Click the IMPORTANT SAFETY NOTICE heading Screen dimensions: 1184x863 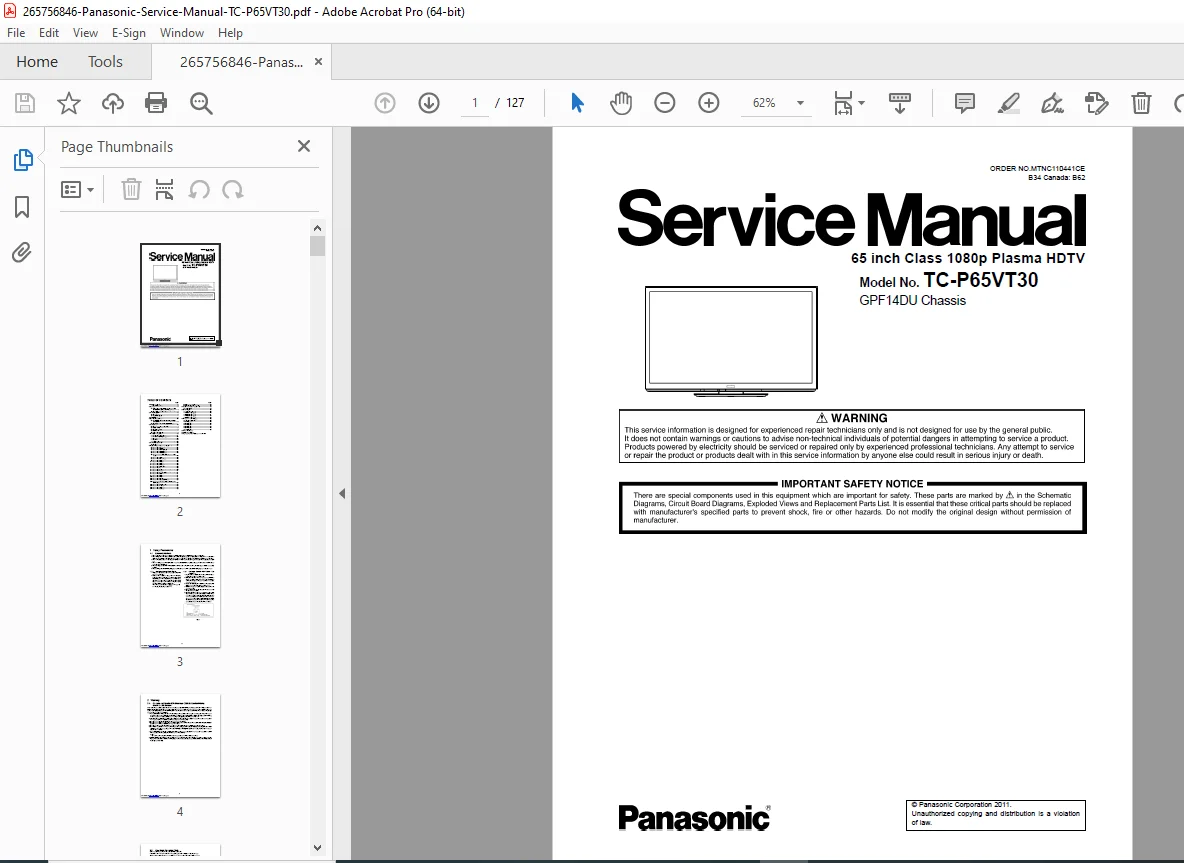[852, 483]
